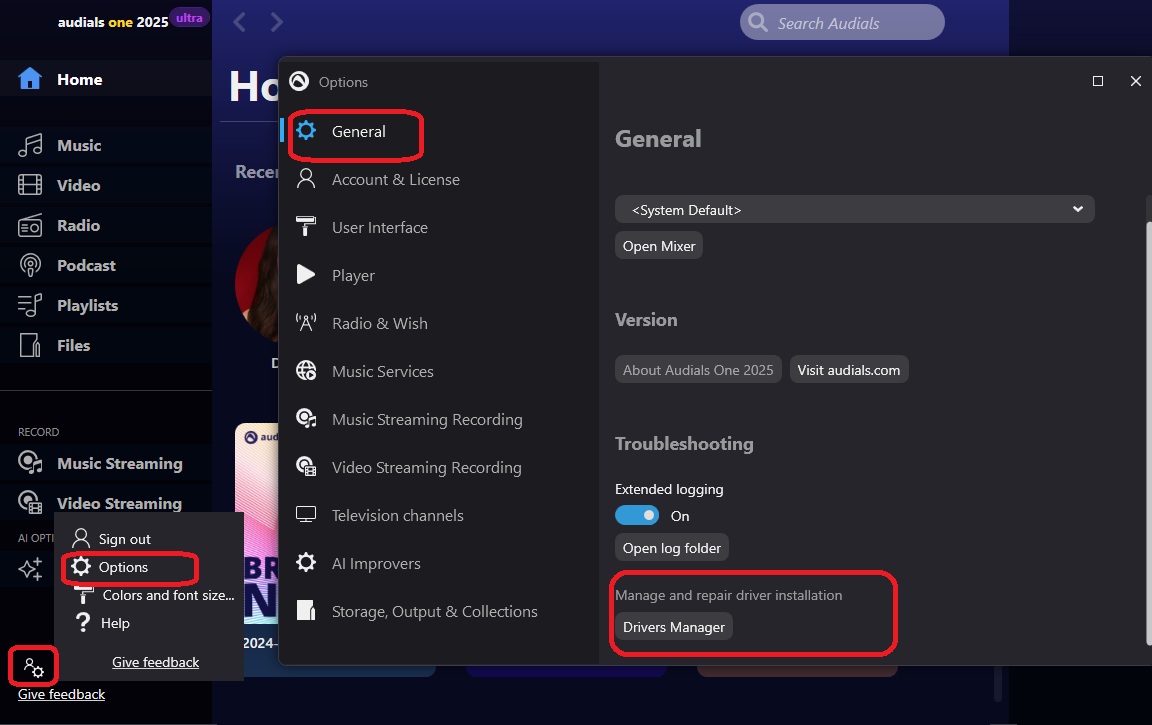Click the Radio & Wish antenna icon
This screenshot has height=725, width=1152.
pos(306,322)
